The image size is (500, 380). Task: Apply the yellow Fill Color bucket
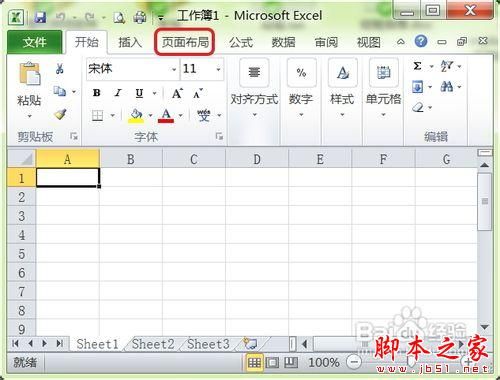pyautogui.click(x=136, y=115)
